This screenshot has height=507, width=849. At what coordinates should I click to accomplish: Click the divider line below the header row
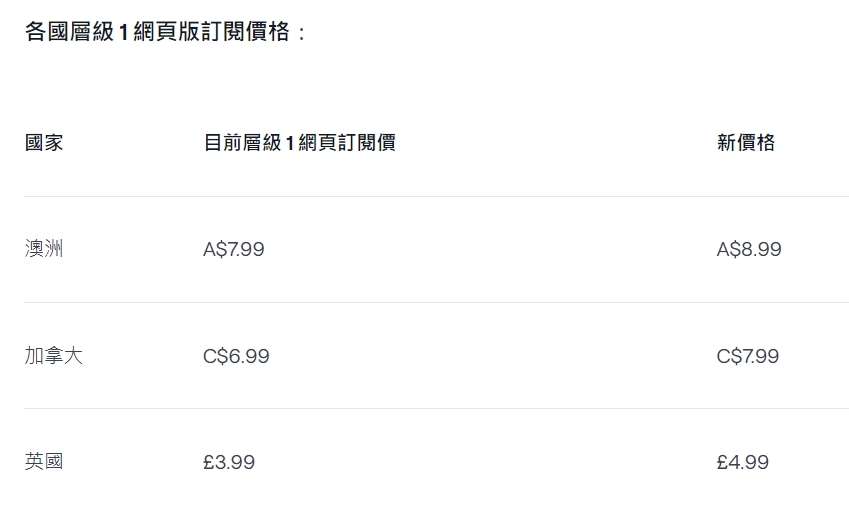(x=436, y=196)
